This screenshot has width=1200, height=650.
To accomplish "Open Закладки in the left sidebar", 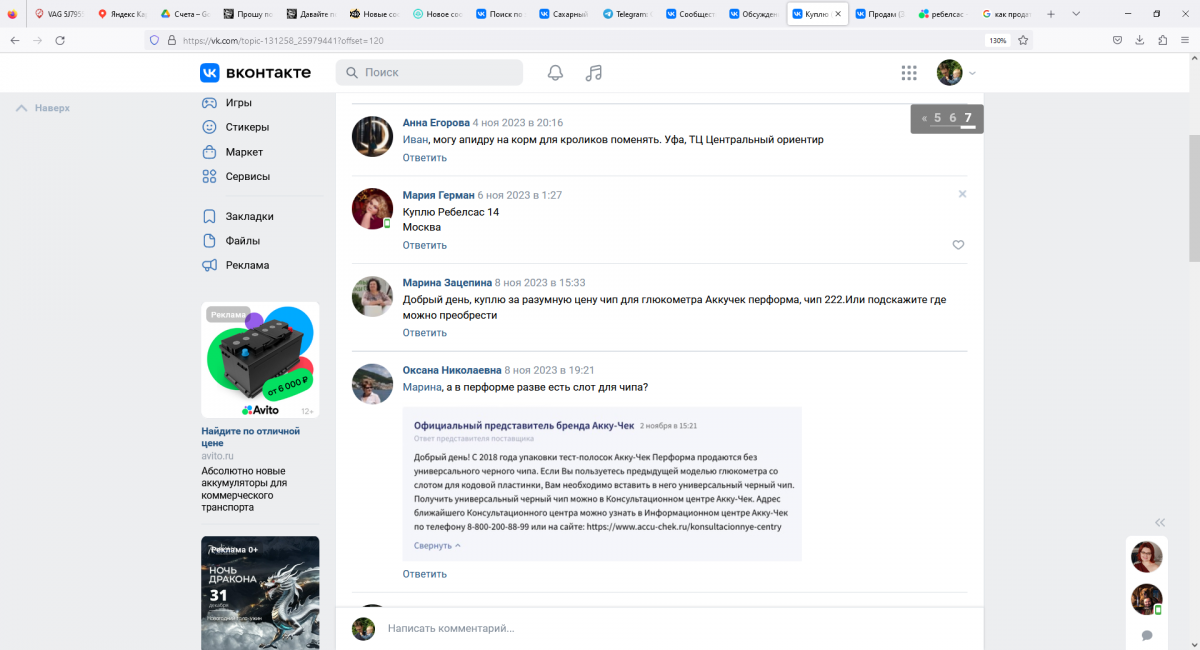I will [x=249, y=216].
